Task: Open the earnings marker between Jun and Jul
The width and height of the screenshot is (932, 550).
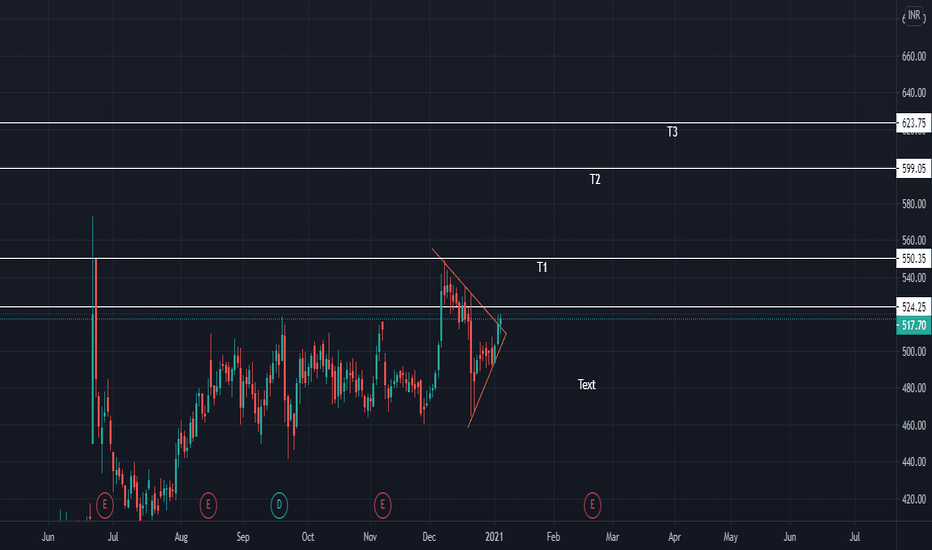Action: [105, 505]
